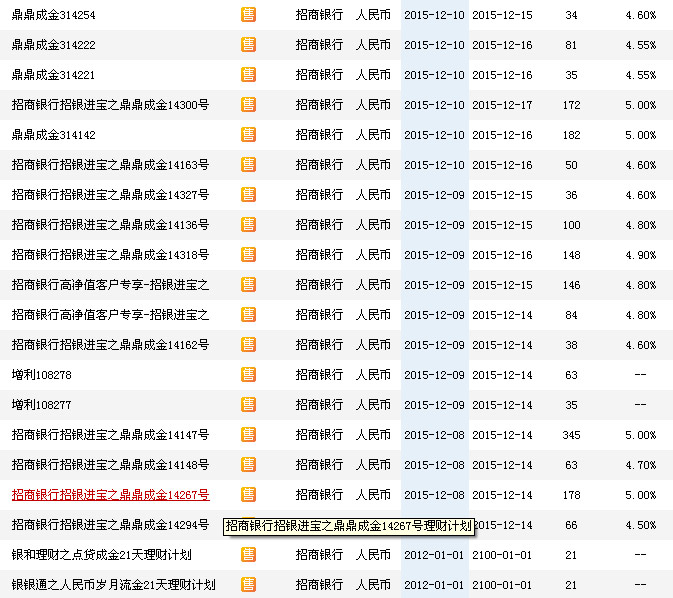Open 招商银行招银进宝之鼎鼎成金14136号
The width and height of the screenshot is (673, 598).
tap(110, 225)
